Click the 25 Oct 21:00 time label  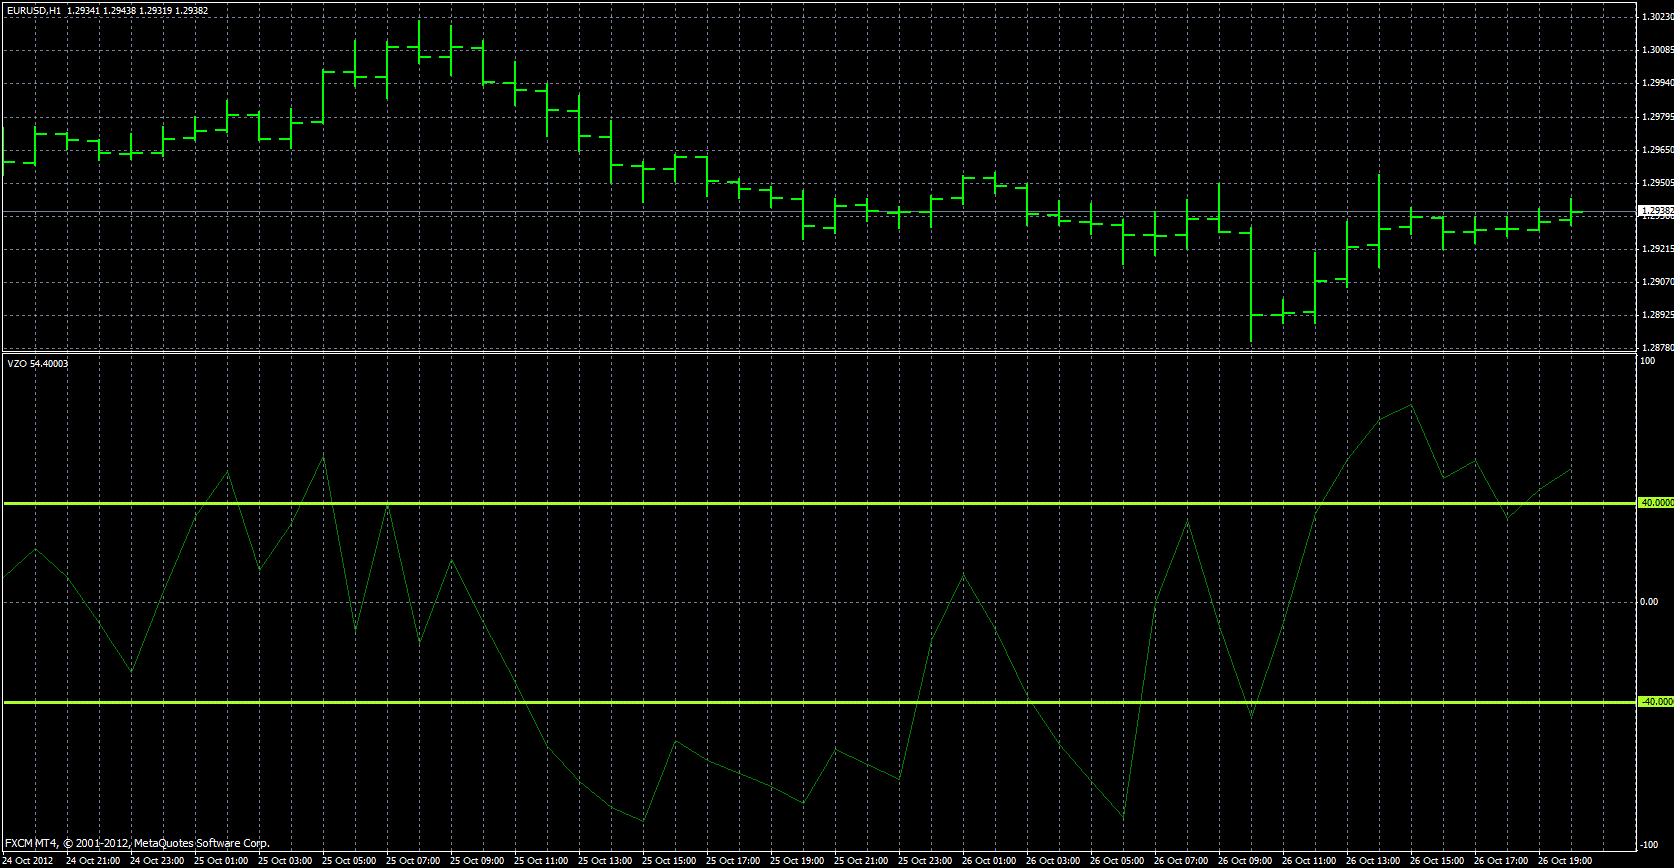(x=861, y=861)
